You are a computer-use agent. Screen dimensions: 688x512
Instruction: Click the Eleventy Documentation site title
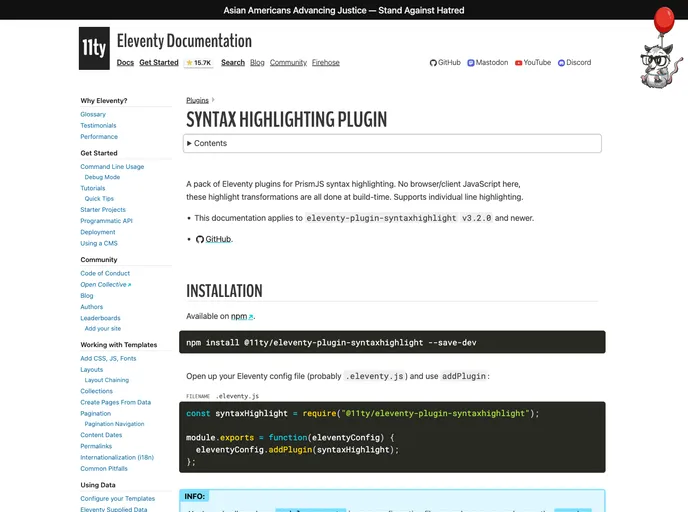[184, 41]
